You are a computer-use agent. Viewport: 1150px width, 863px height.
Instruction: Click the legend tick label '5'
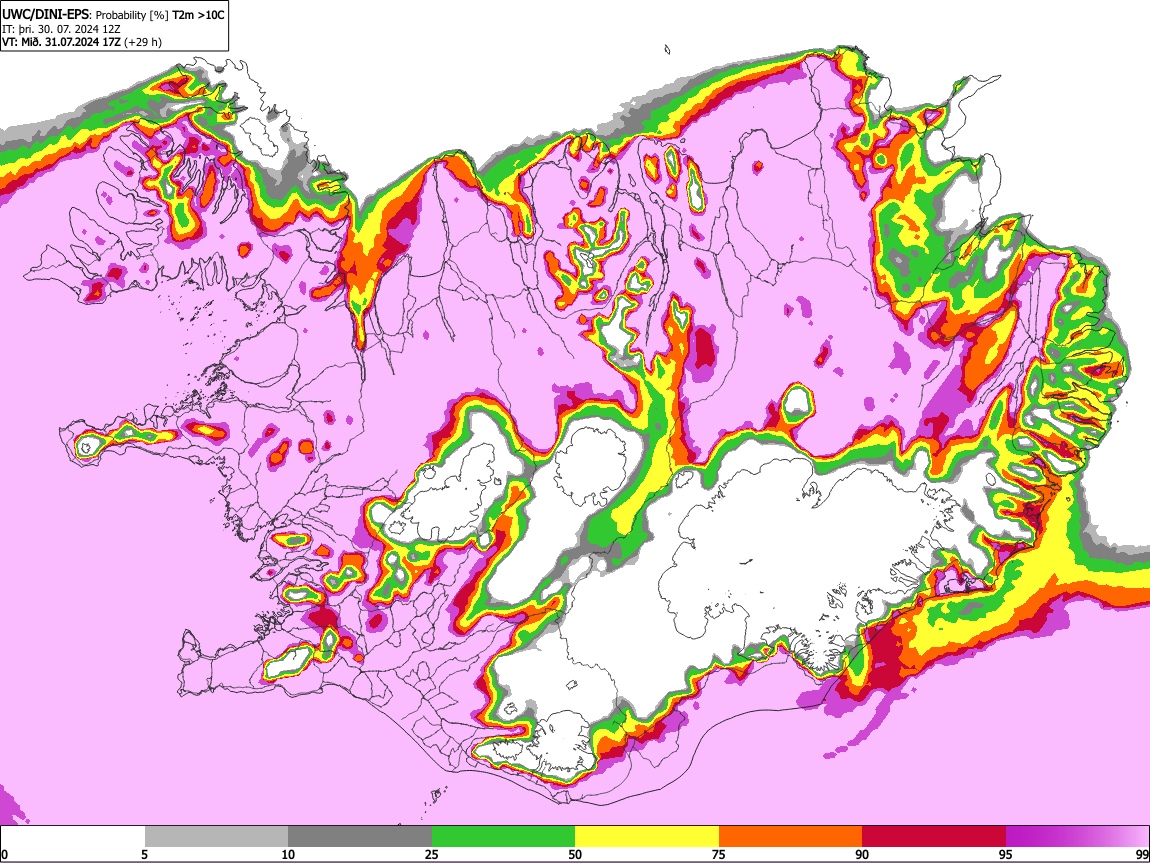point(144,854)
